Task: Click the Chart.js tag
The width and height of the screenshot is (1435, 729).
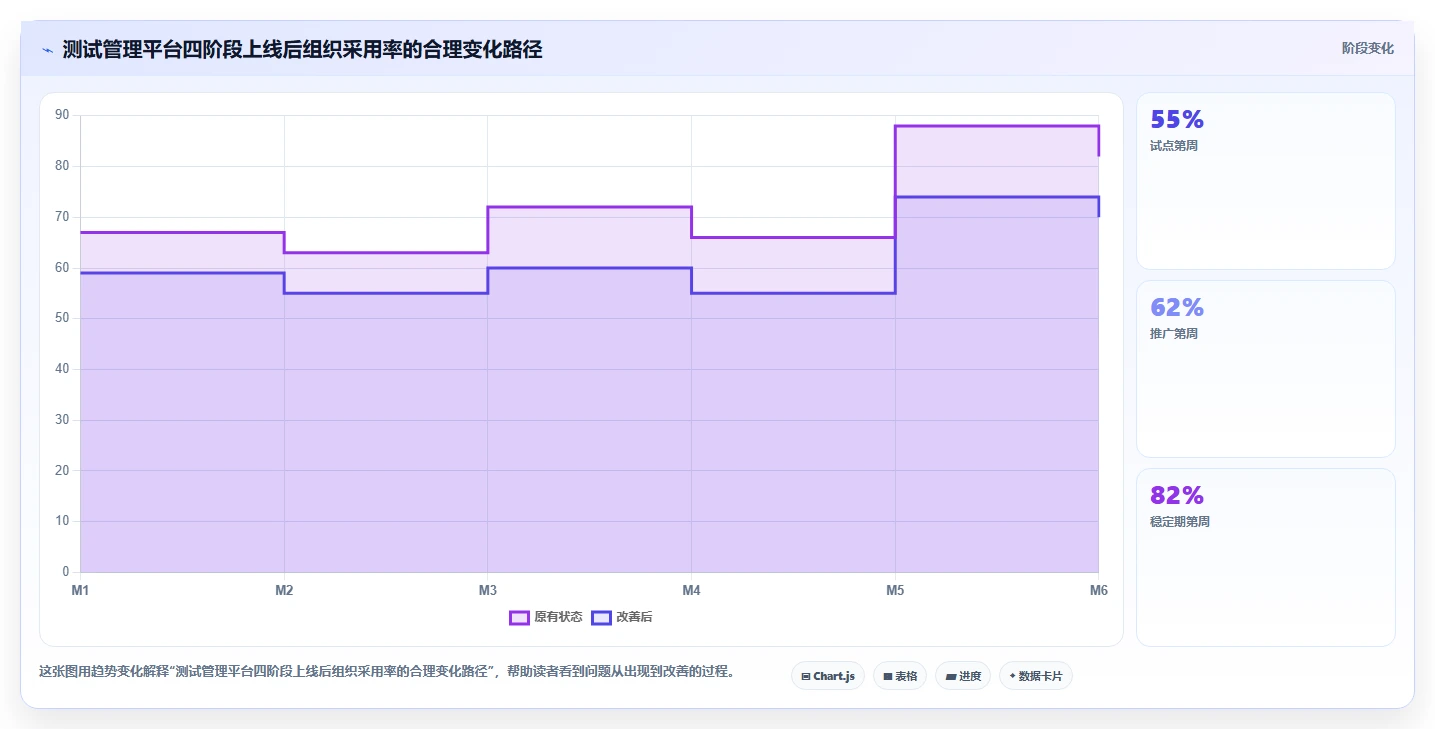Action: click(828, 676)
